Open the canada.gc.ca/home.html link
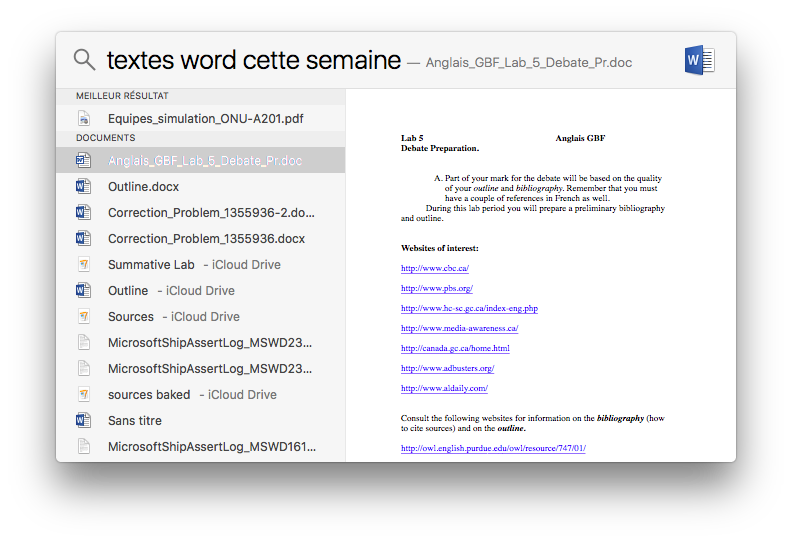Screen dimensions: 792x542 point(455,348)
